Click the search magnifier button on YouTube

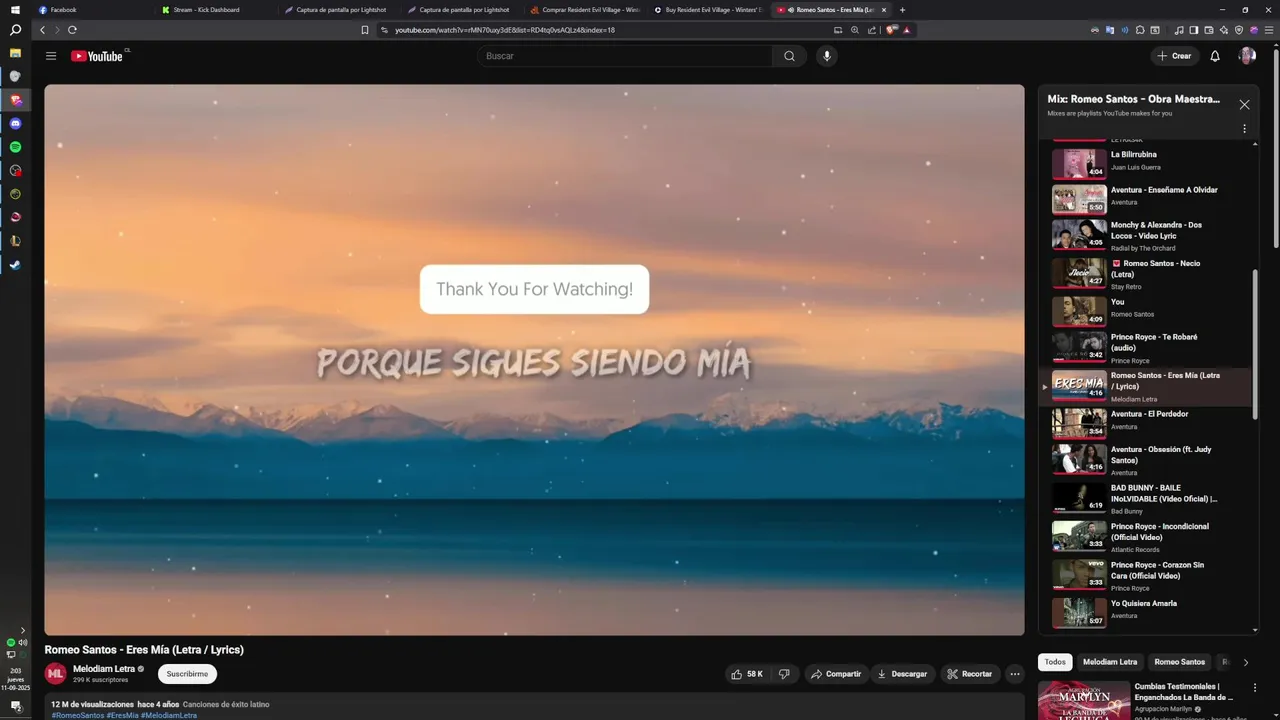tap(789, 56)
